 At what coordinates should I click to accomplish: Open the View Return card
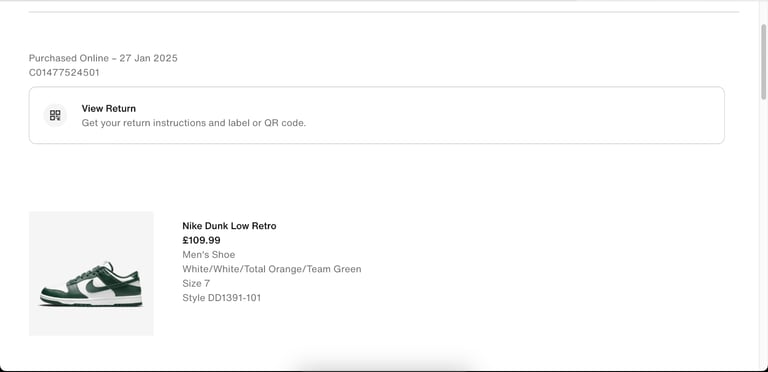point(377,116)
